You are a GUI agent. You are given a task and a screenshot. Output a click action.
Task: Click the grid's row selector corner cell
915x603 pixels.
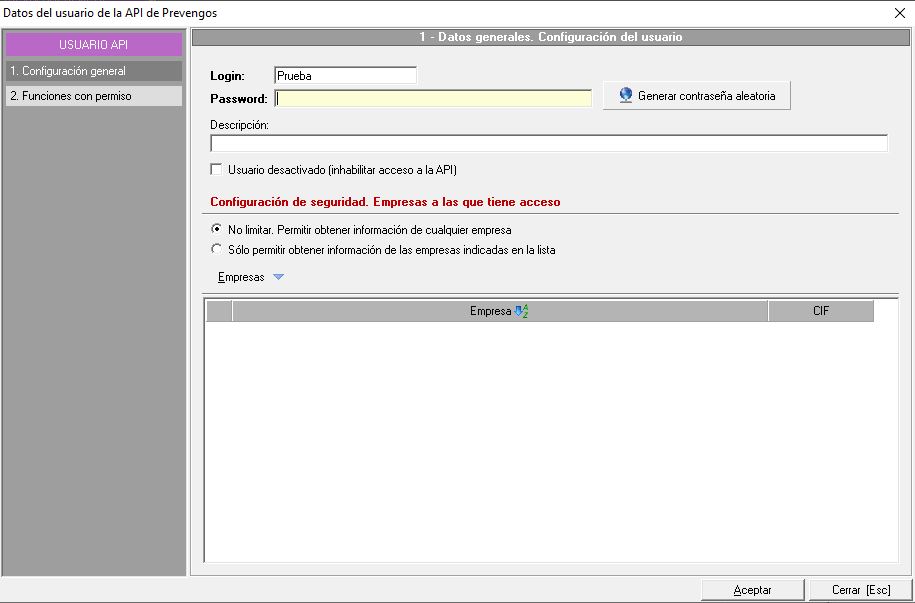point(219,311)
